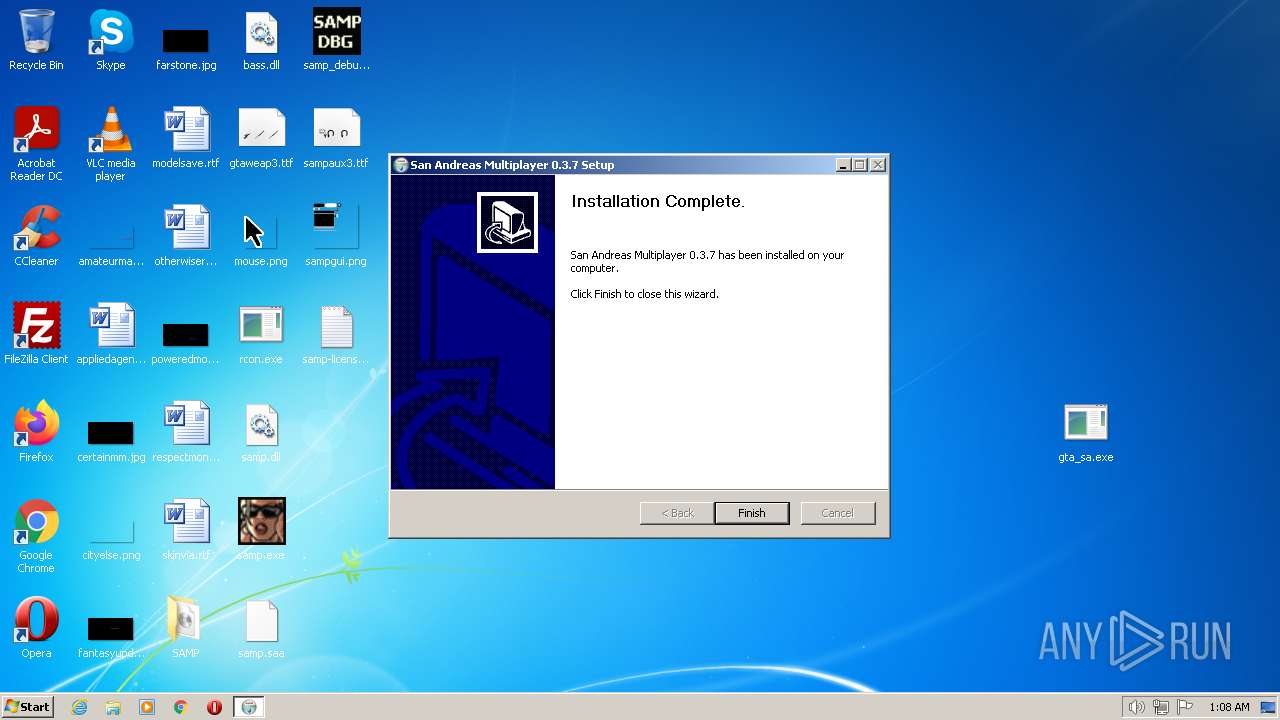Switch to the setup wizard taskbar button
This screenshot has height=720, width=1280.
coord(249,707)
